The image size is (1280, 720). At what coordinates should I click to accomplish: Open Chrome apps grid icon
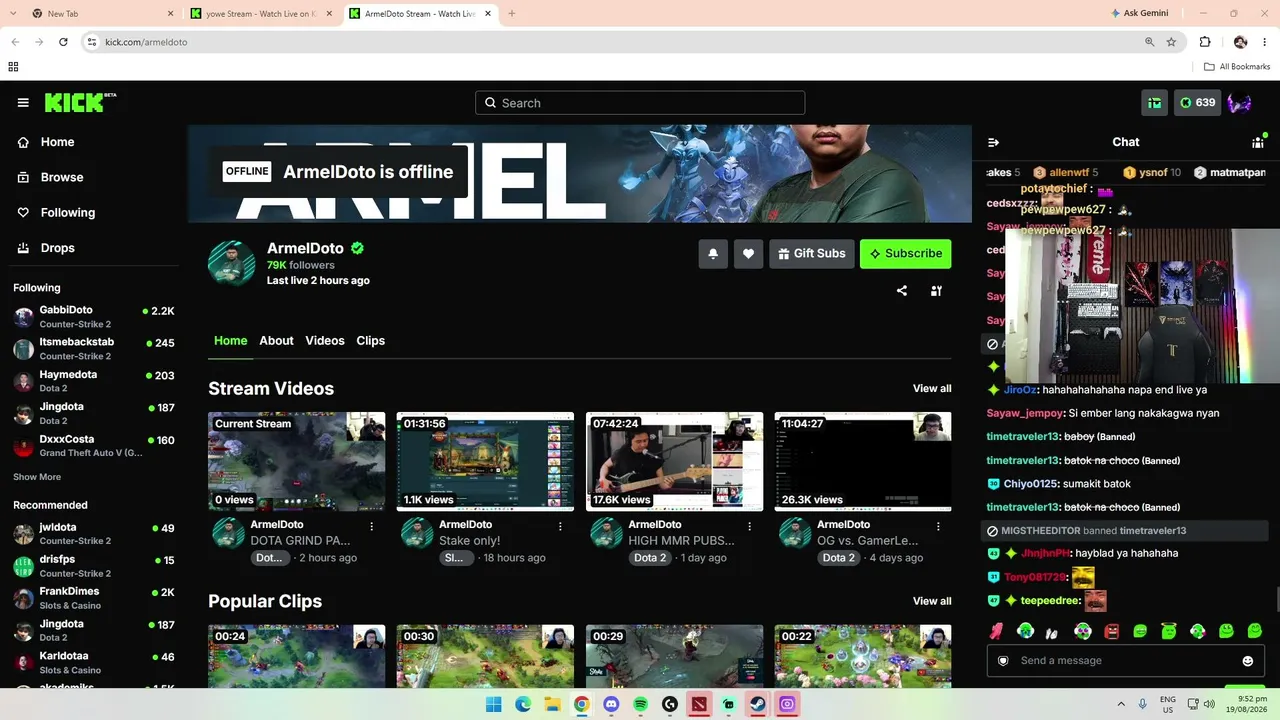point(13,67)
